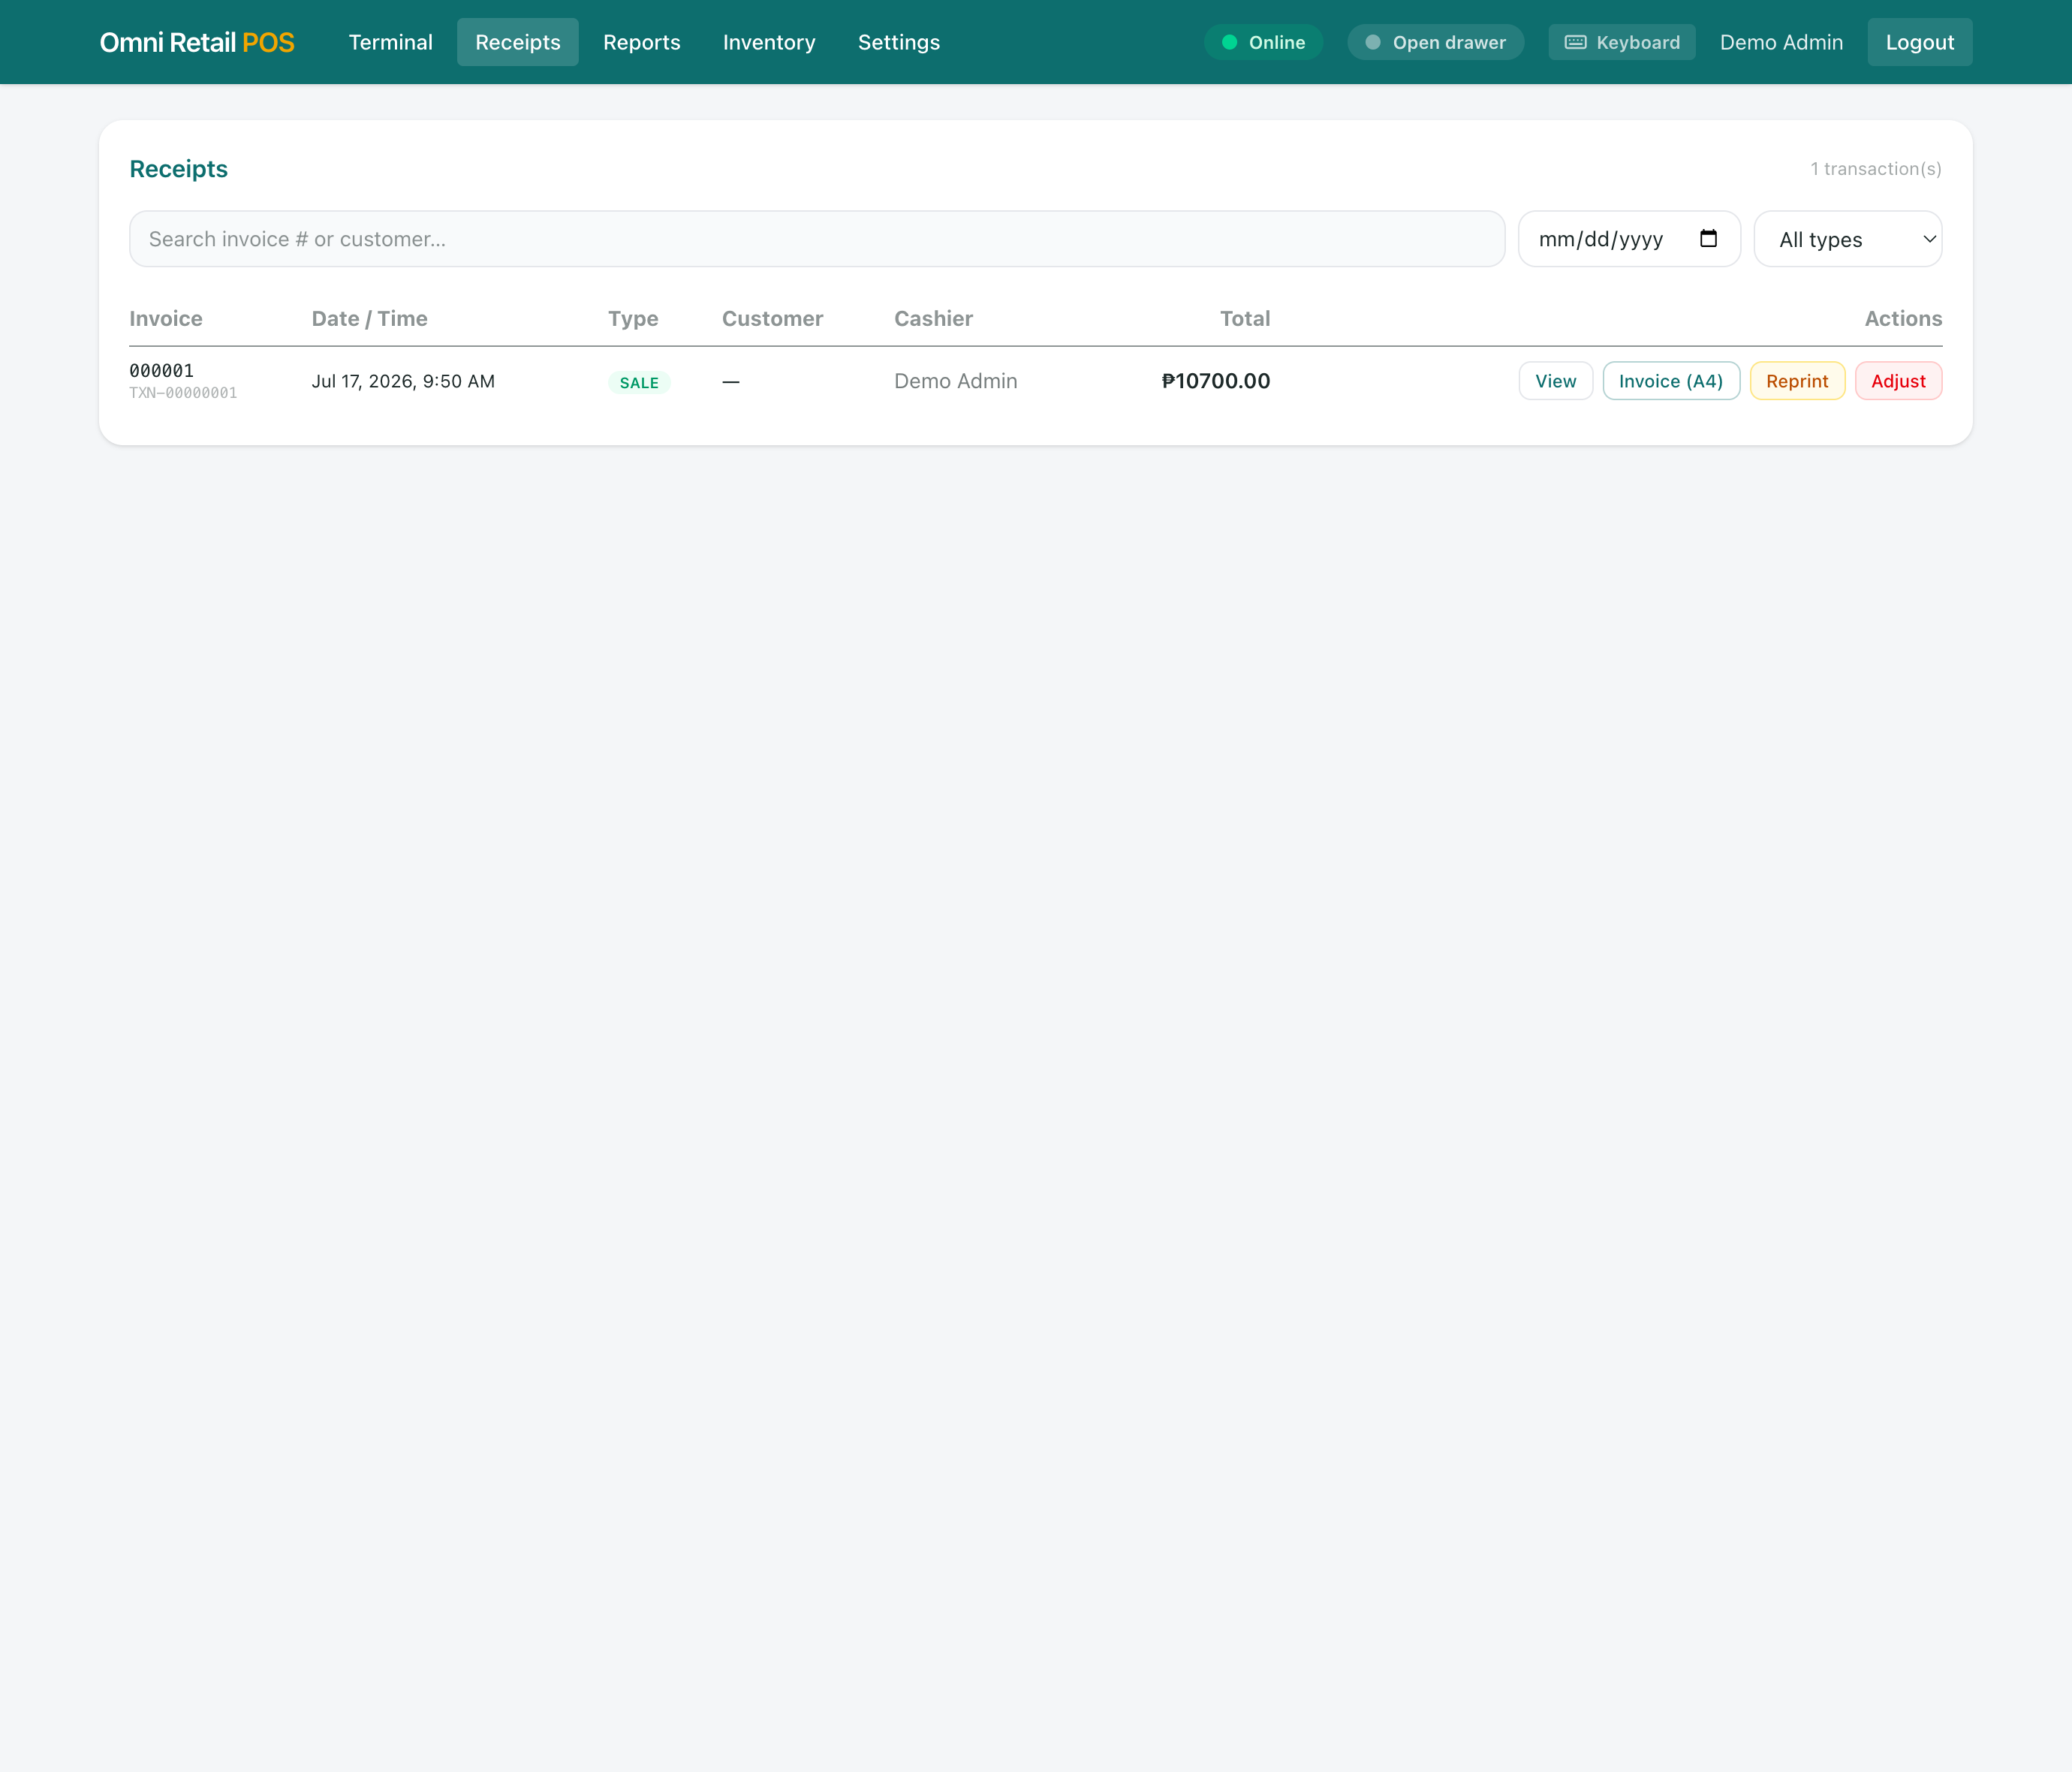
Task: Go to the Inventory tab
Action: pyautogui.click(x=769, y=42)
